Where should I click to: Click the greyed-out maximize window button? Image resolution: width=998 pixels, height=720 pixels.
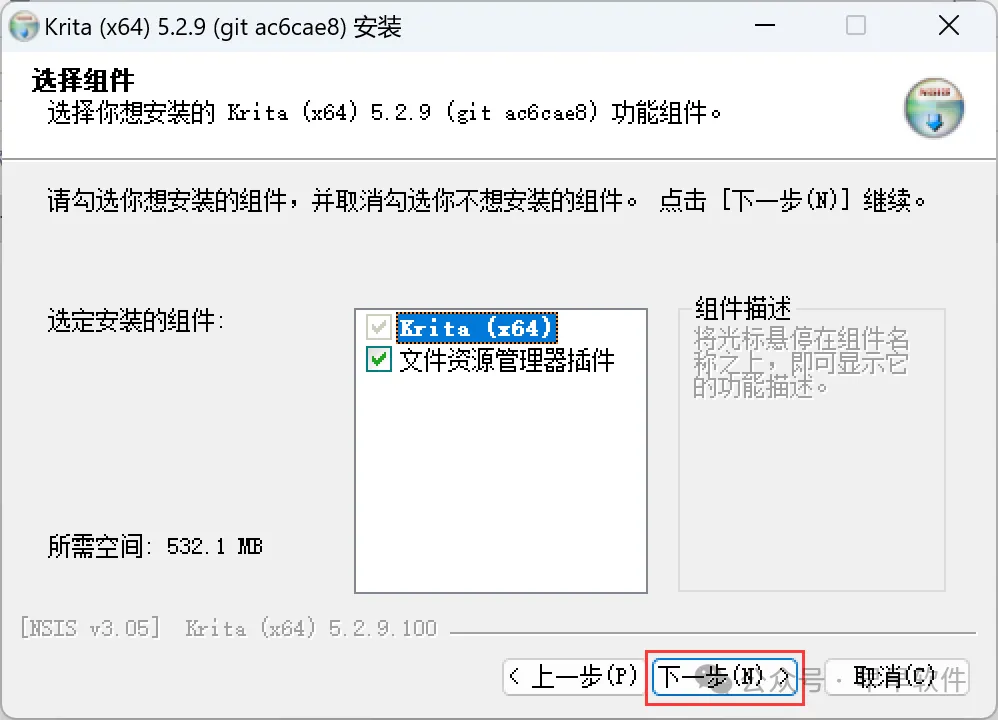coord(855,25)
